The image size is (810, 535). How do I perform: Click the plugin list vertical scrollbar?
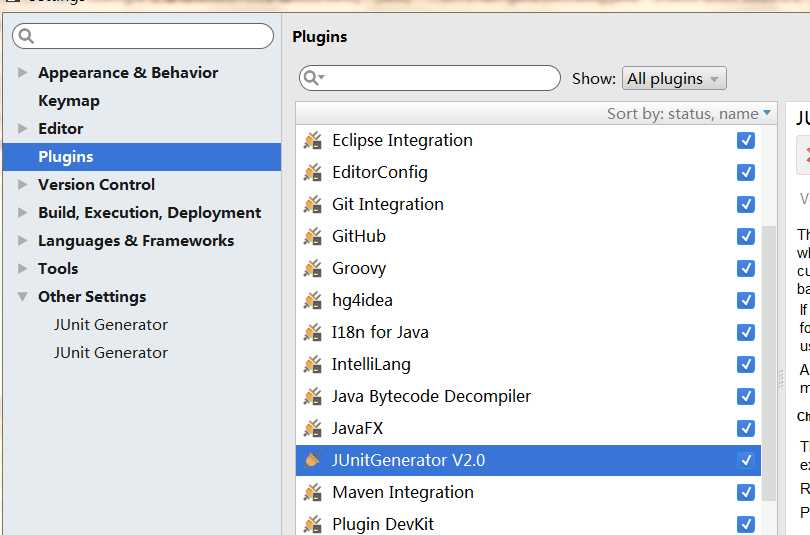pyautogui.click(x=769, y=363)
